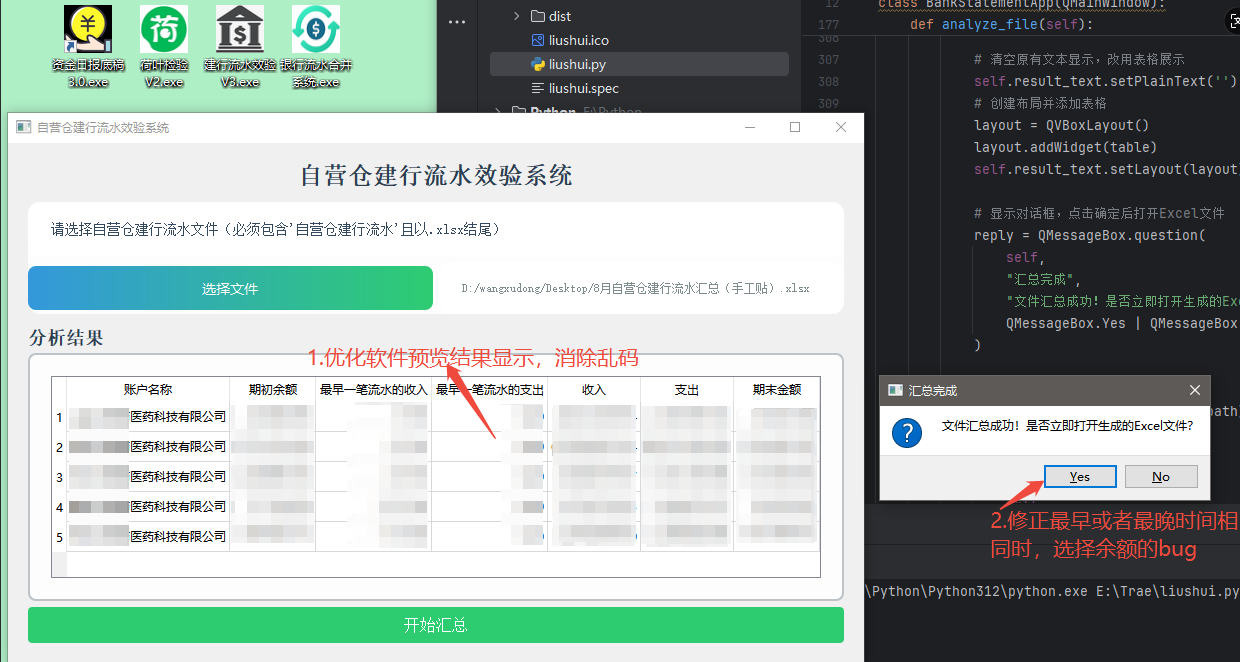Select row 1 in the analysis results table

[149, 417]
